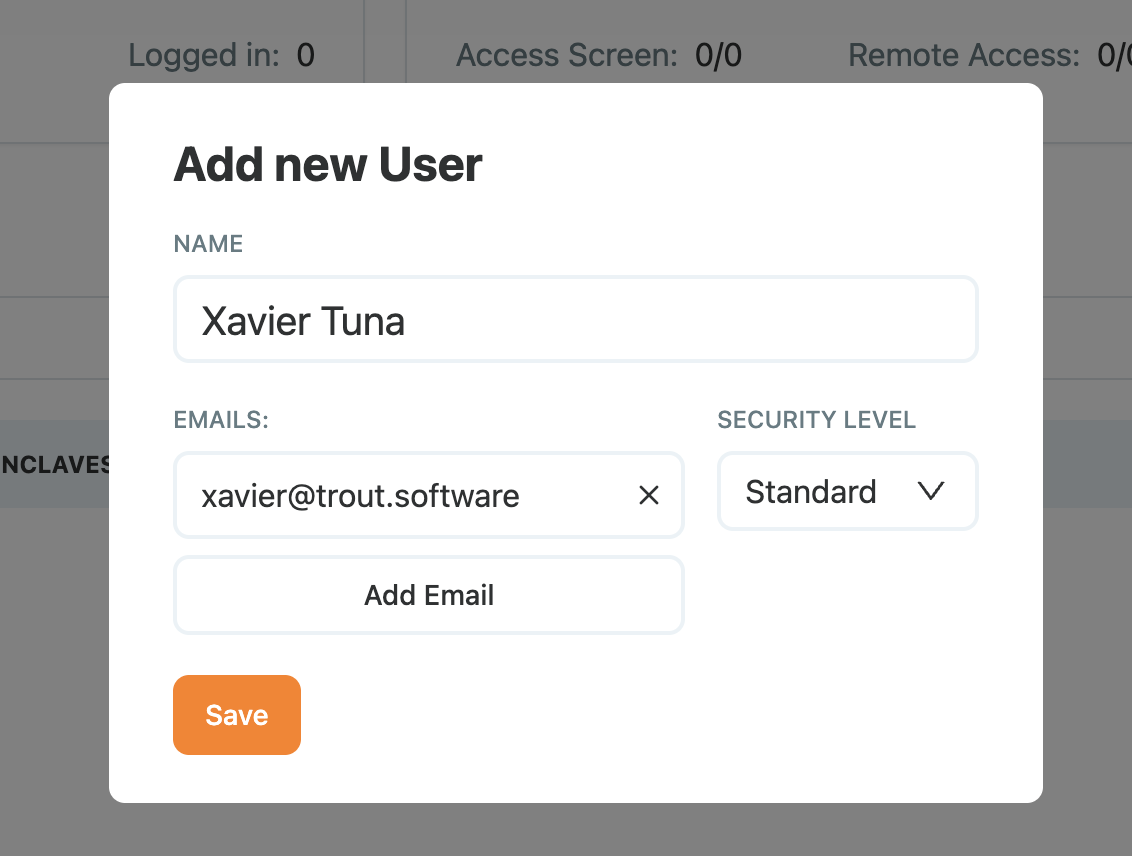
Task: Remove the xavier@trout.software email entry
Action: 648,495
